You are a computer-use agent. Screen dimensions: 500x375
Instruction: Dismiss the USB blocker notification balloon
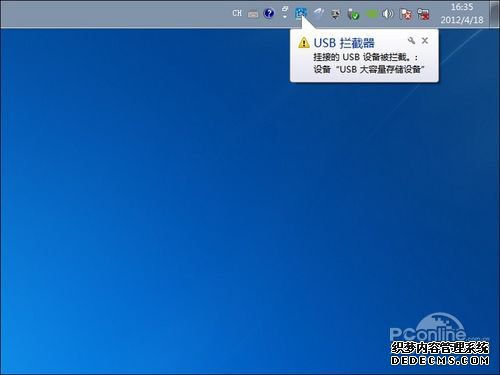[x=425, y=41]
